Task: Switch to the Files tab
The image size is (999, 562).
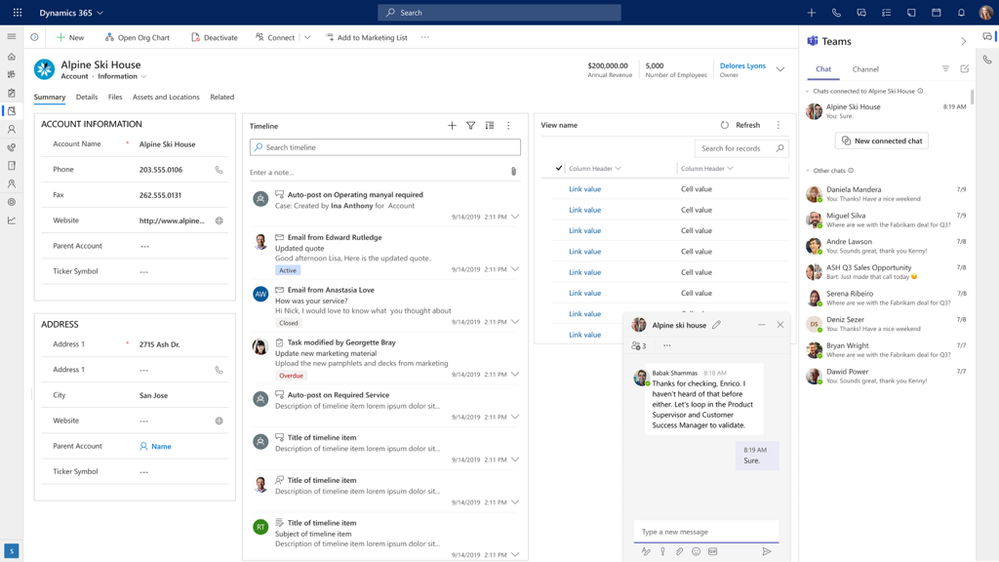Action: (x=115, y=97)
